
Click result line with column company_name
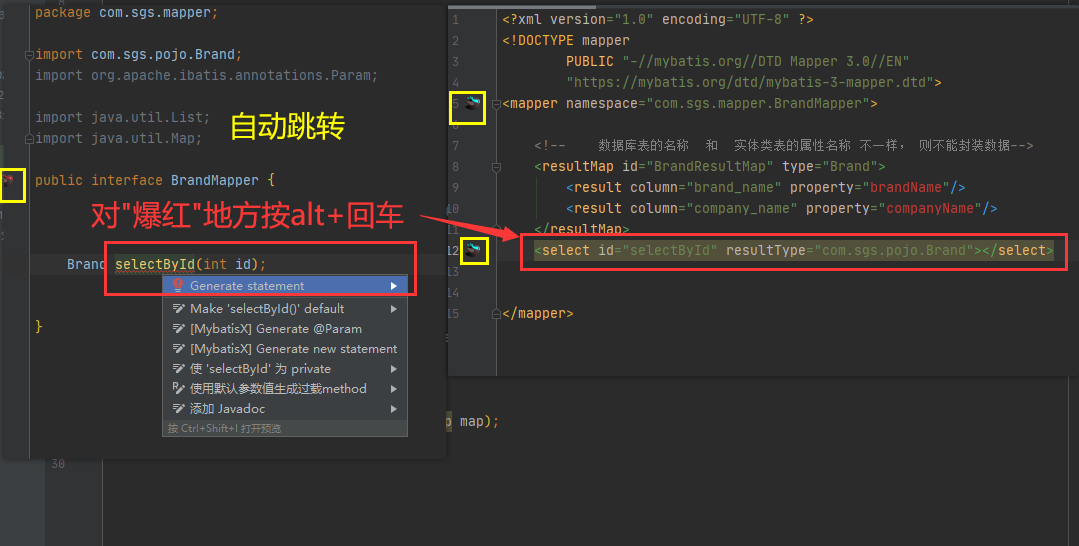(781, 208)
